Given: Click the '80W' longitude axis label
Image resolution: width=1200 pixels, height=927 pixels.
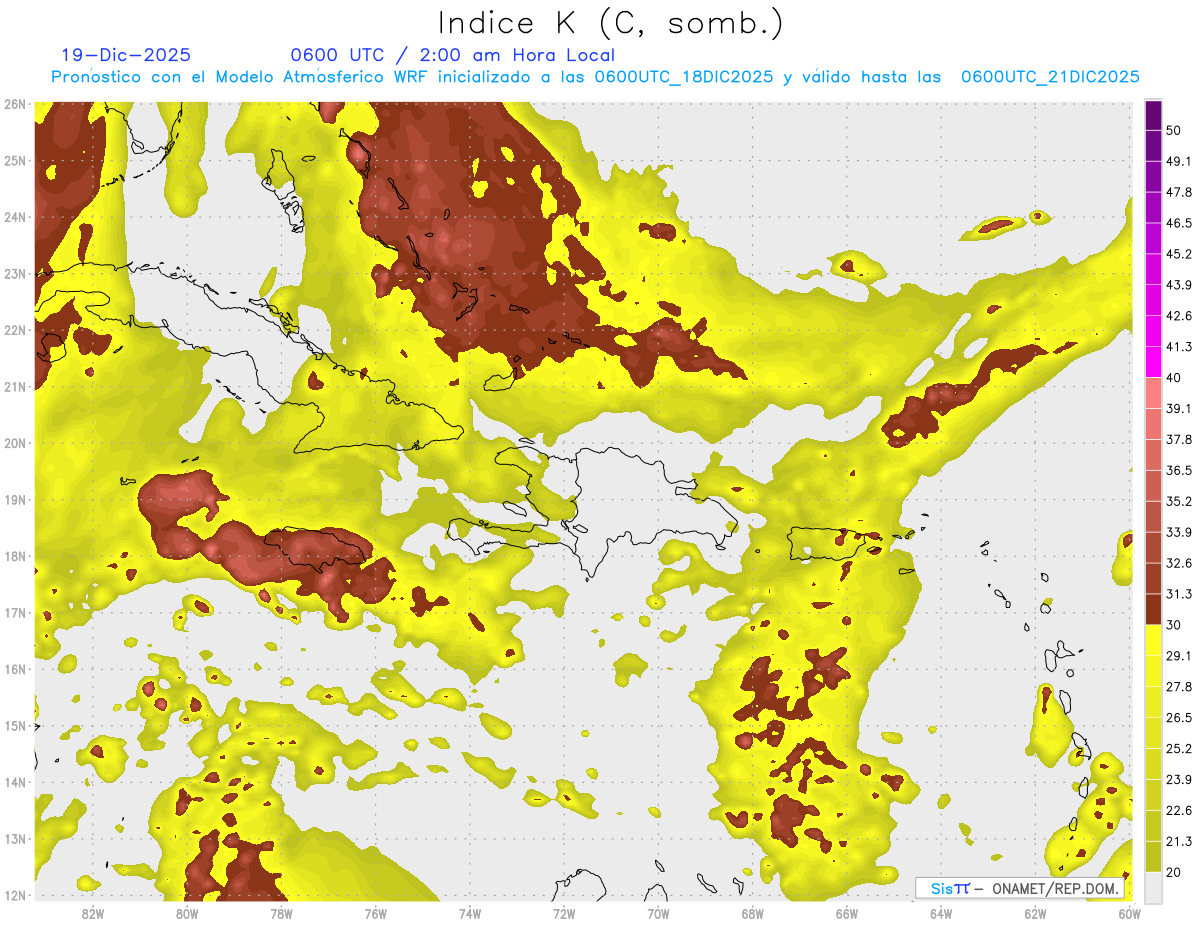Looking at the screenshot, I should [x=187, y=913].
